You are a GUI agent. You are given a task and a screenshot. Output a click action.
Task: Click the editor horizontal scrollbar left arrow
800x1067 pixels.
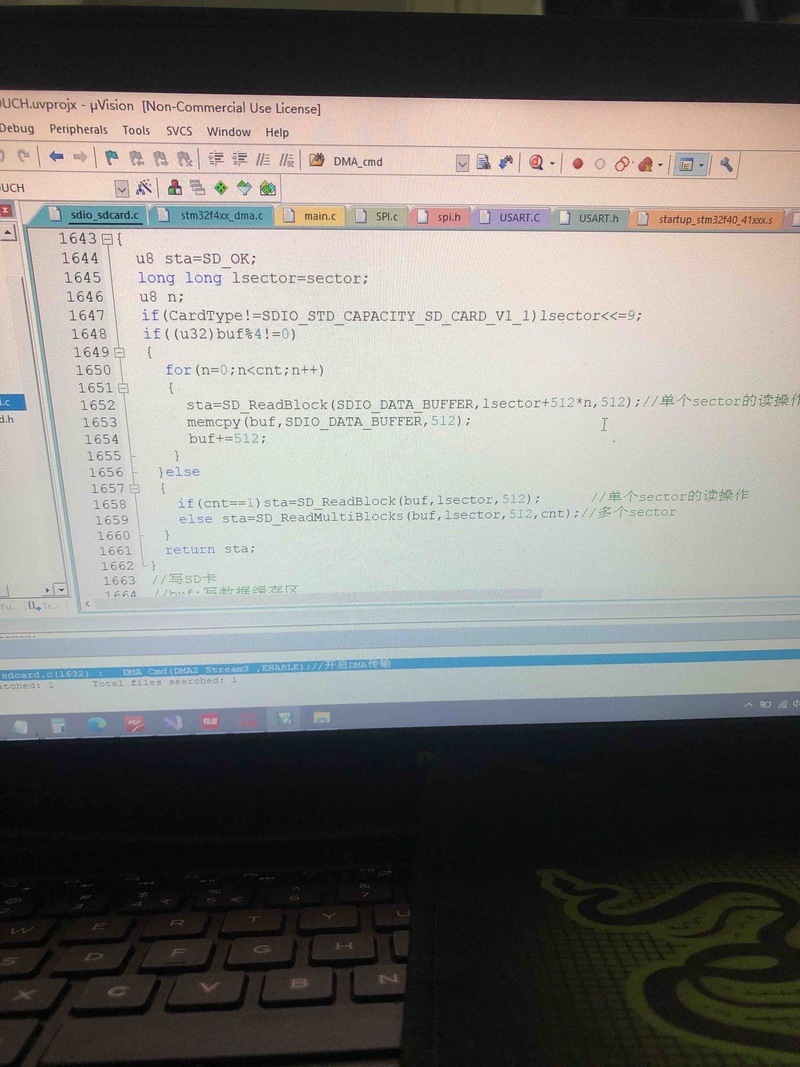tap(87, 604)
